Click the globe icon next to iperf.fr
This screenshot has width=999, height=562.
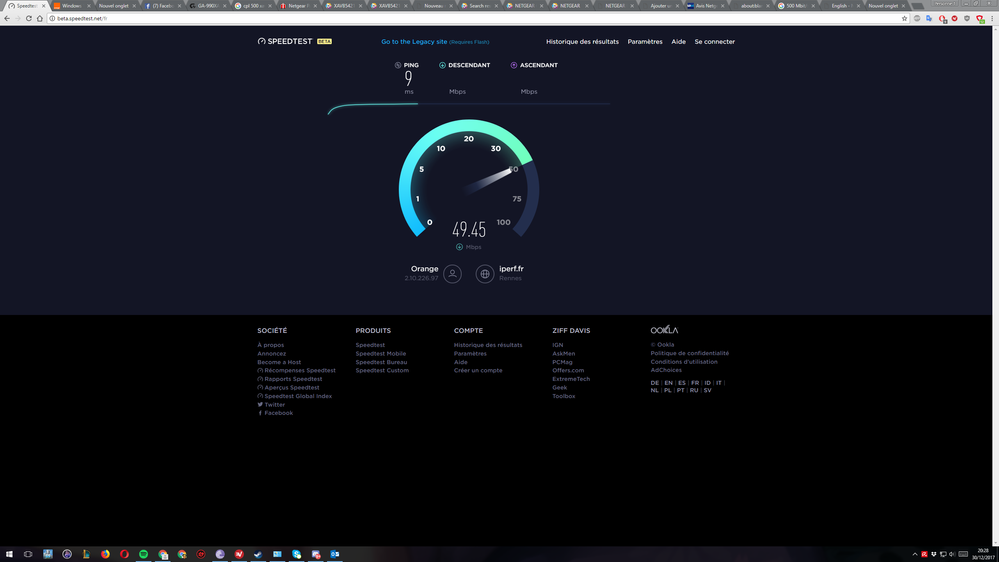[x=485, y=273]
